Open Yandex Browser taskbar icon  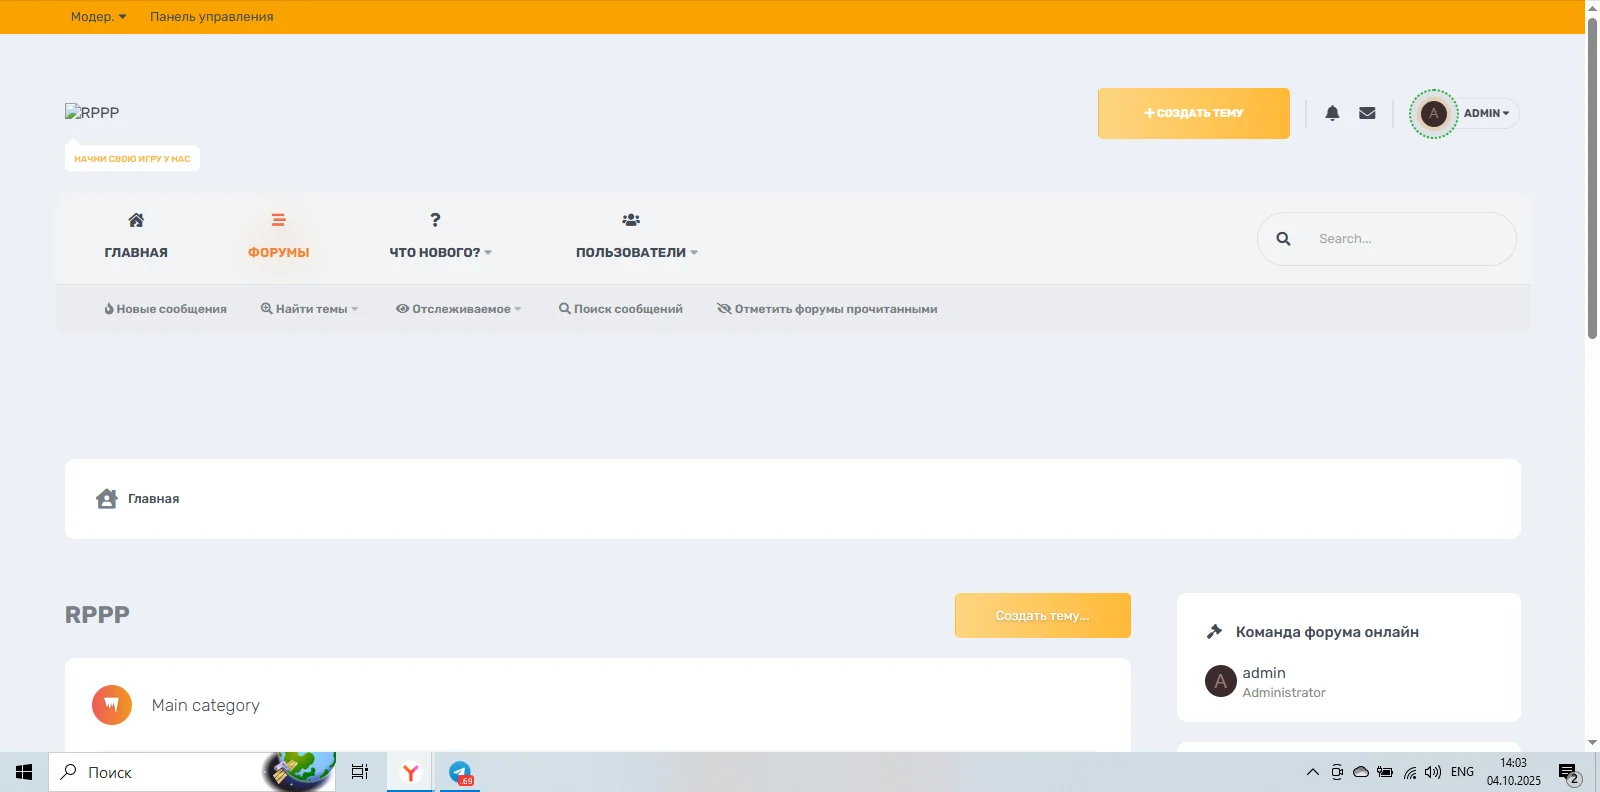[x=410, y=772]
